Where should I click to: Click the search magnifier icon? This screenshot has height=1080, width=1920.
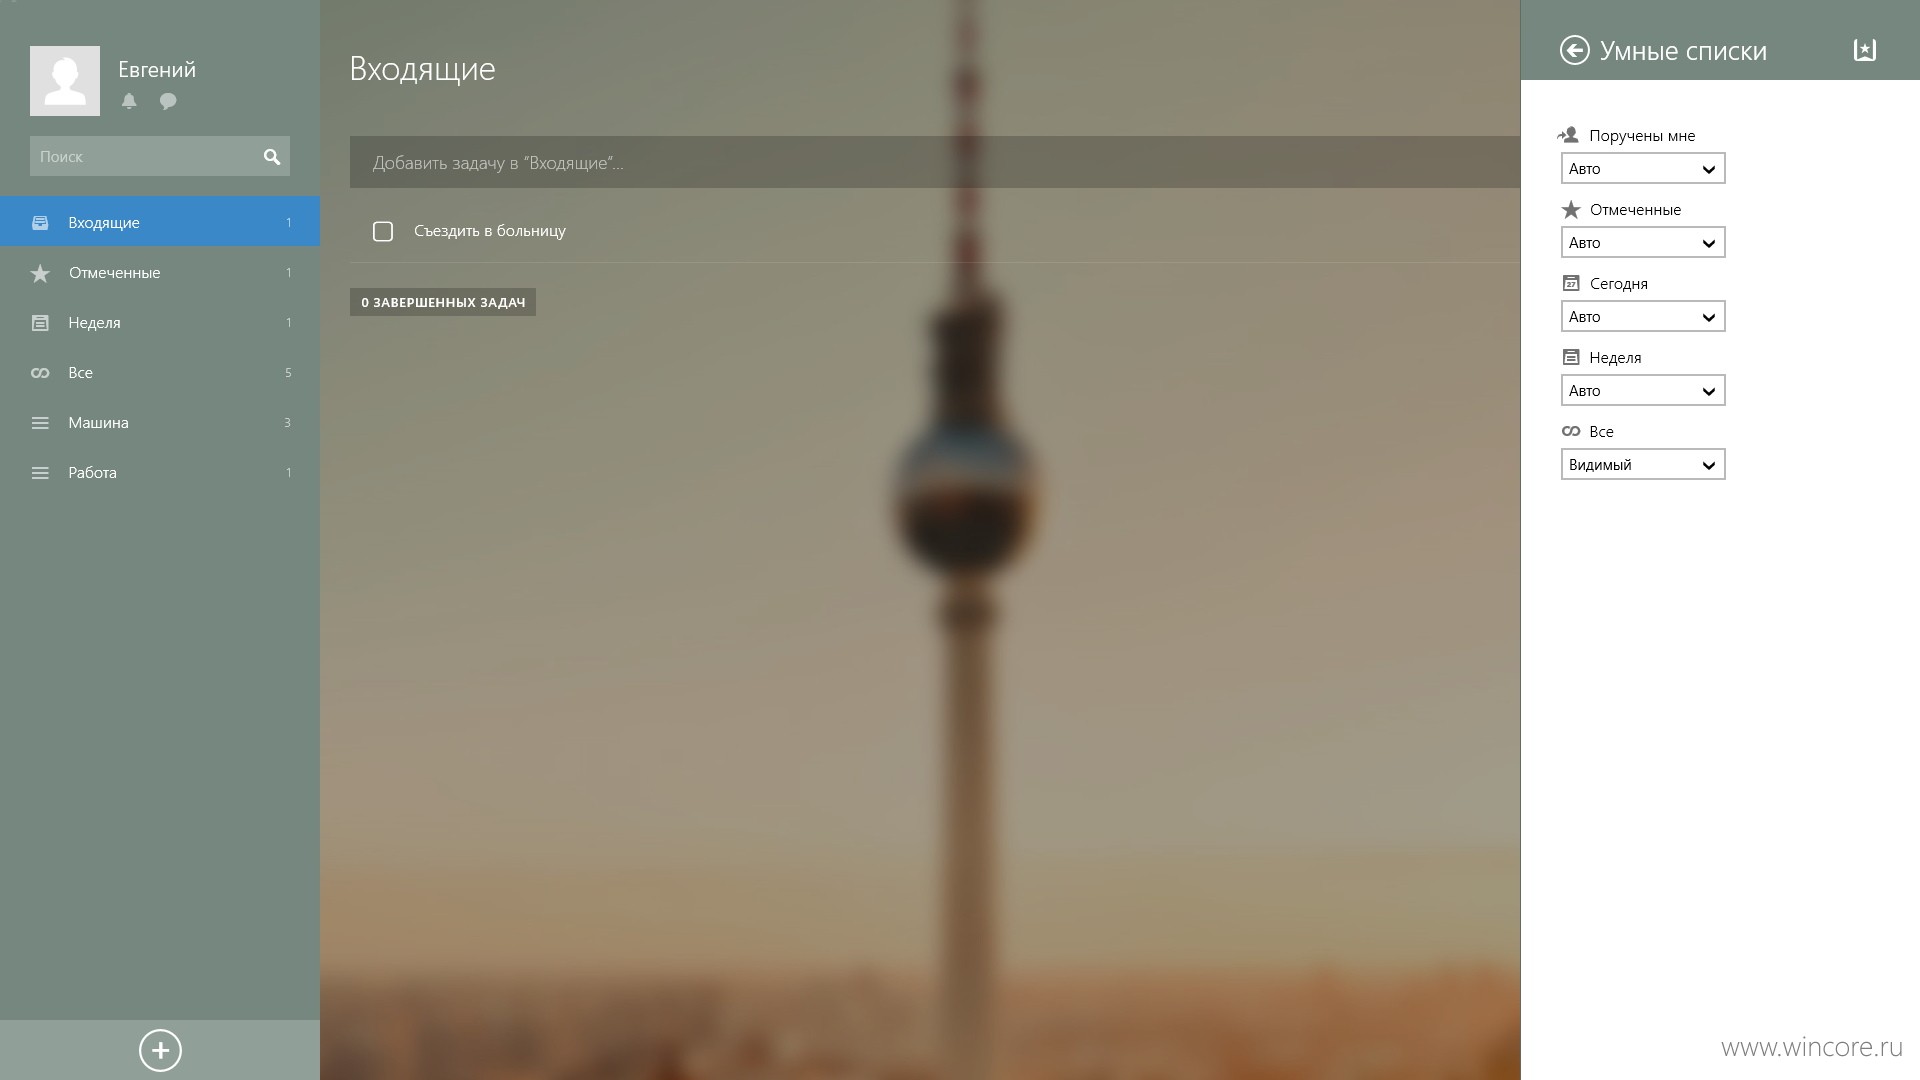coord(272,157)
